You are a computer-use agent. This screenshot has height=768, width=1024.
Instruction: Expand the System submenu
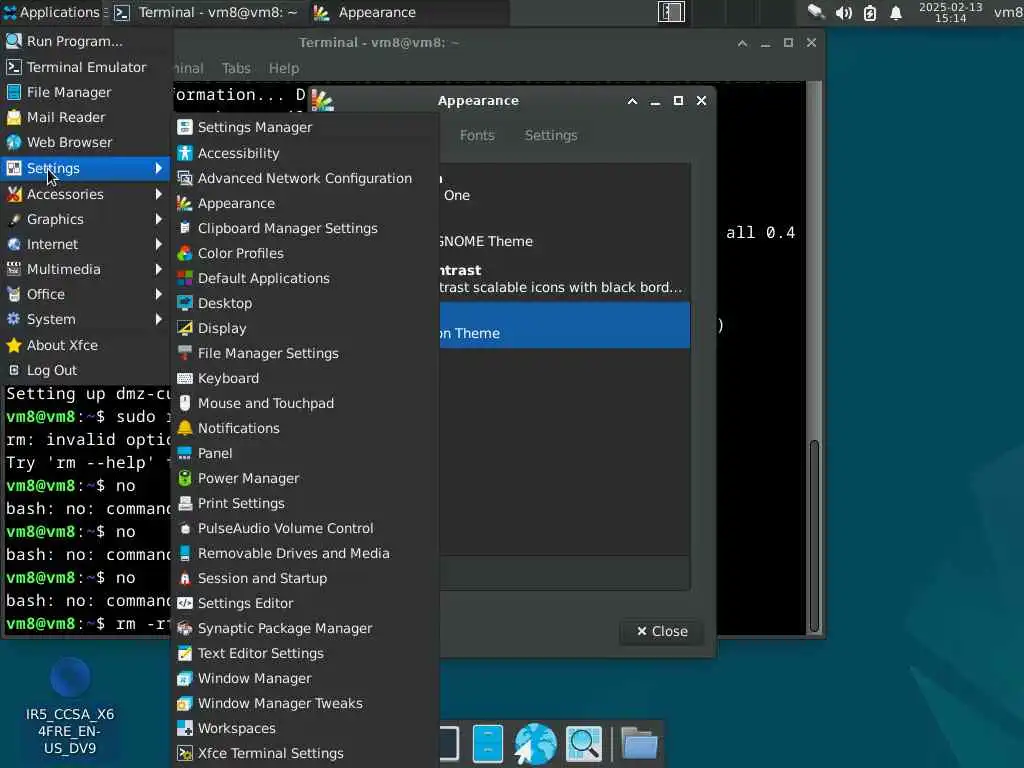[85, 319]
